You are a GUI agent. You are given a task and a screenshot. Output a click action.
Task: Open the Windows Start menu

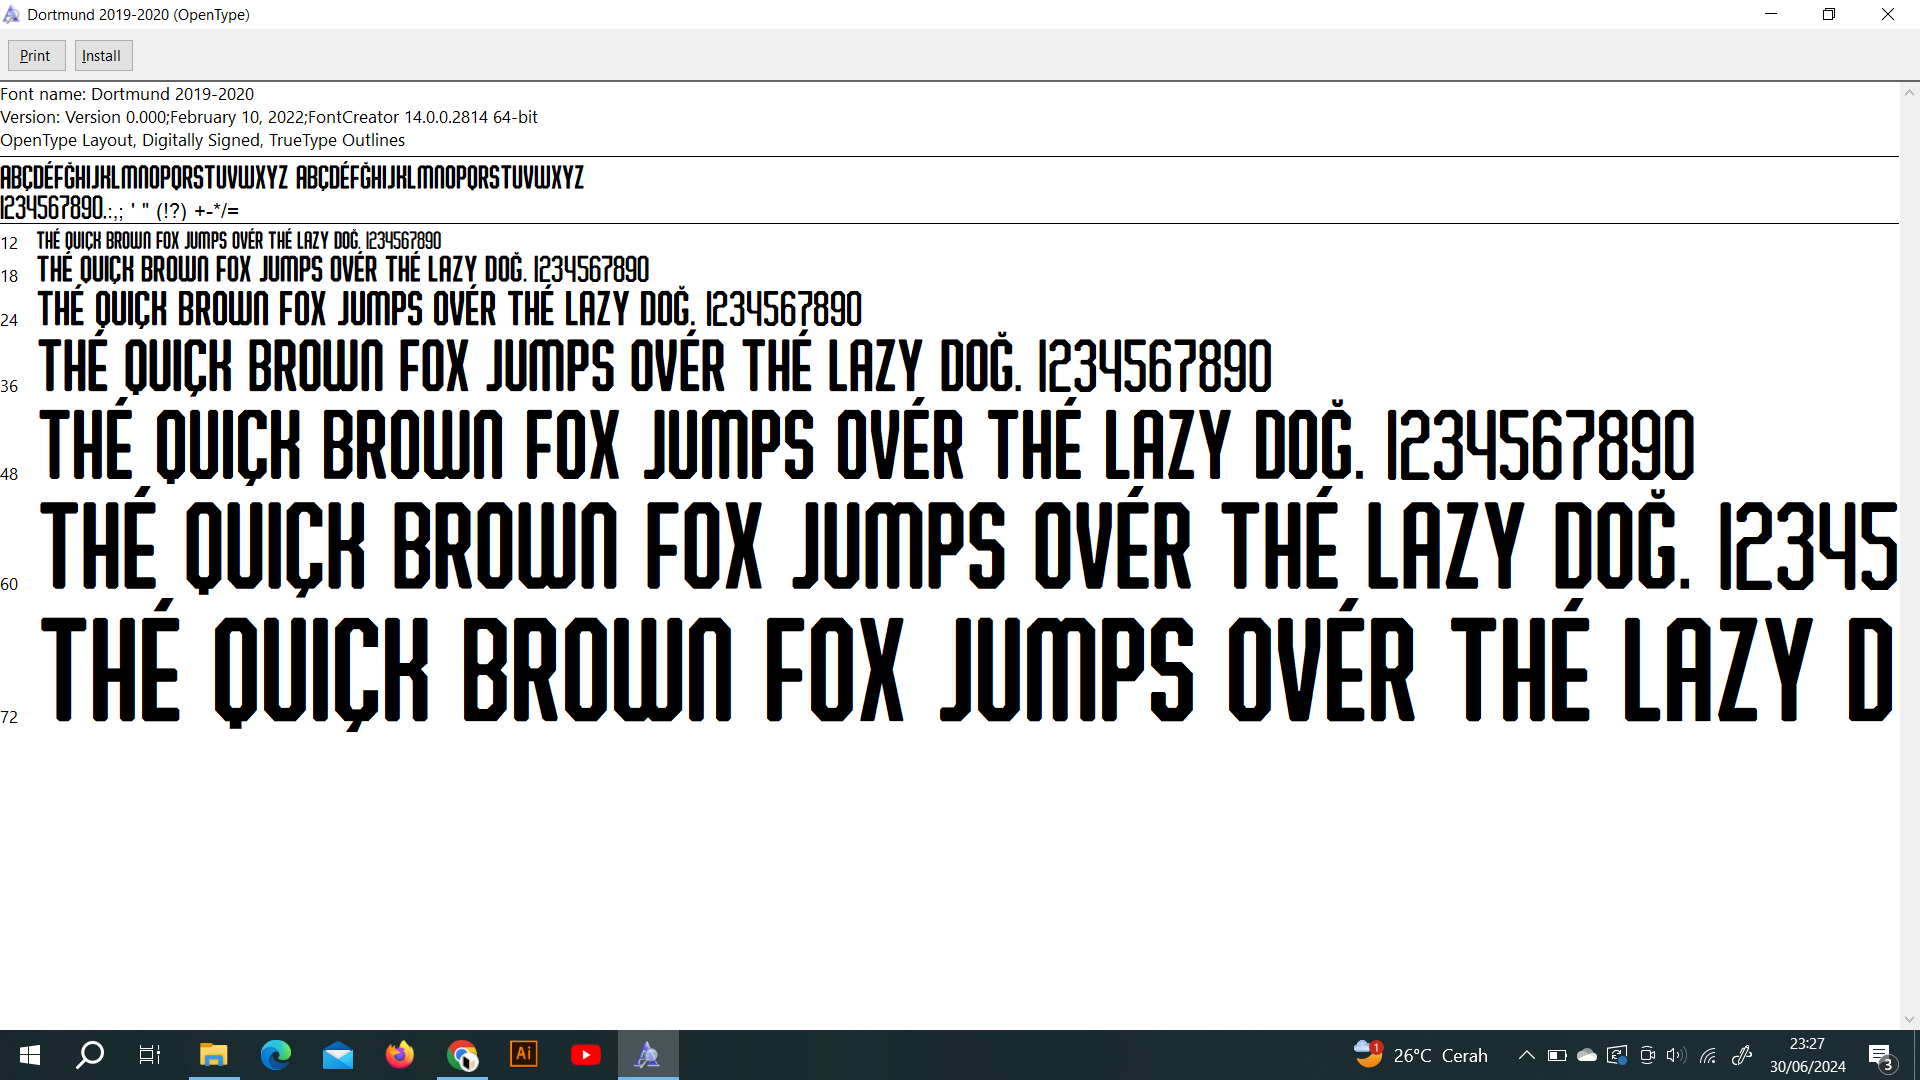tap(30, 1055)
